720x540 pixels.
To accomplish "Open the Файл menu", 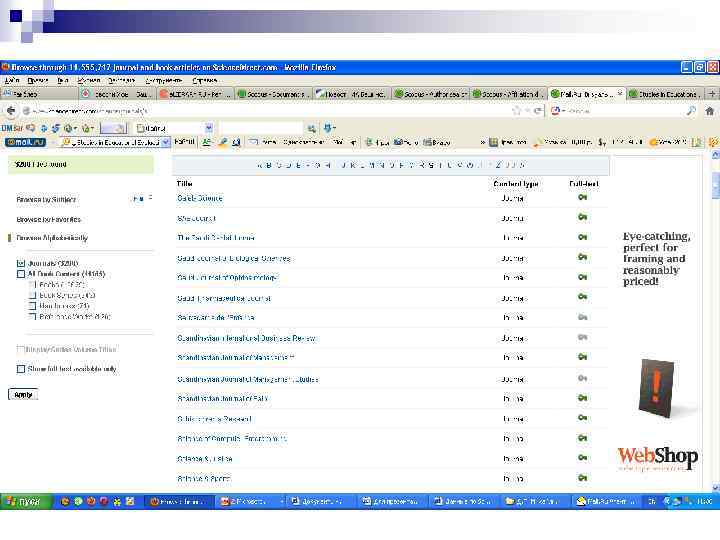I will (12, 80).
